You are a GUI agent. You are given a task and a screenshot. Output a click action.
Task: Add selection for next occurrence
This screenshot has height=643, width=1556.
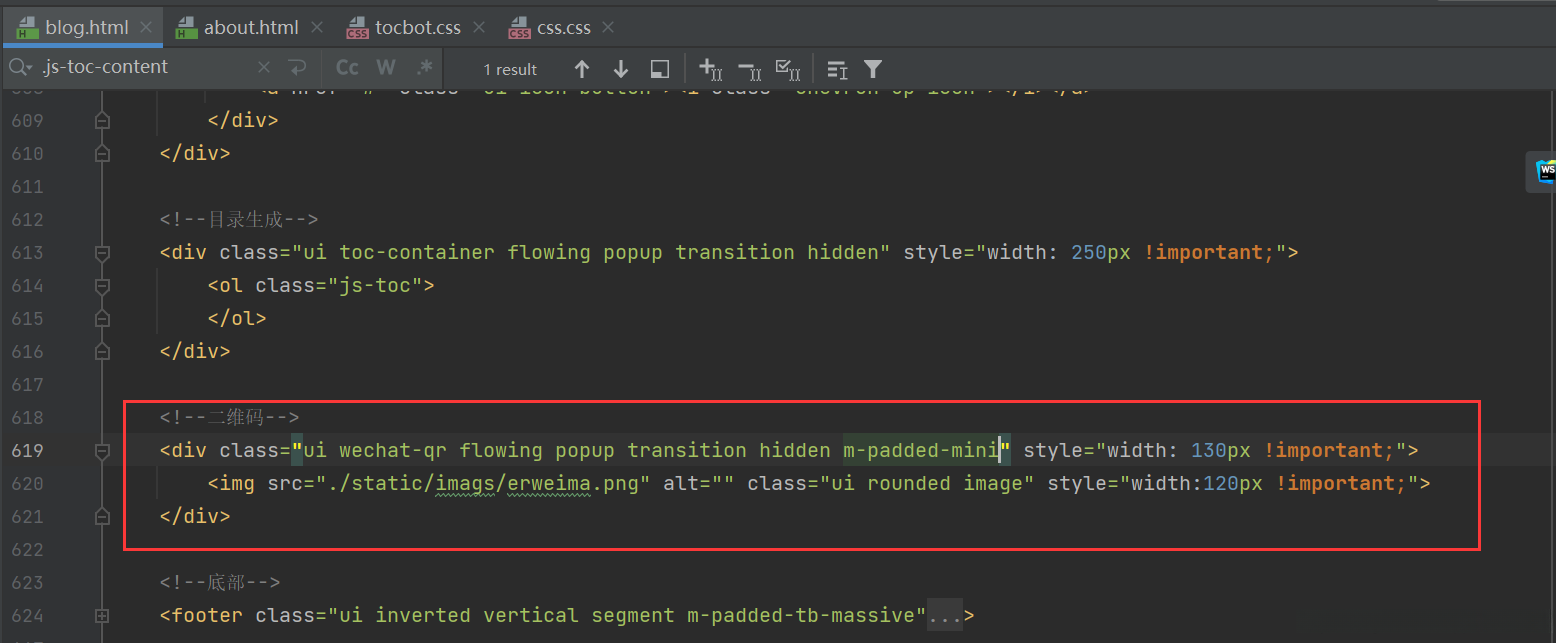(710, 69)
